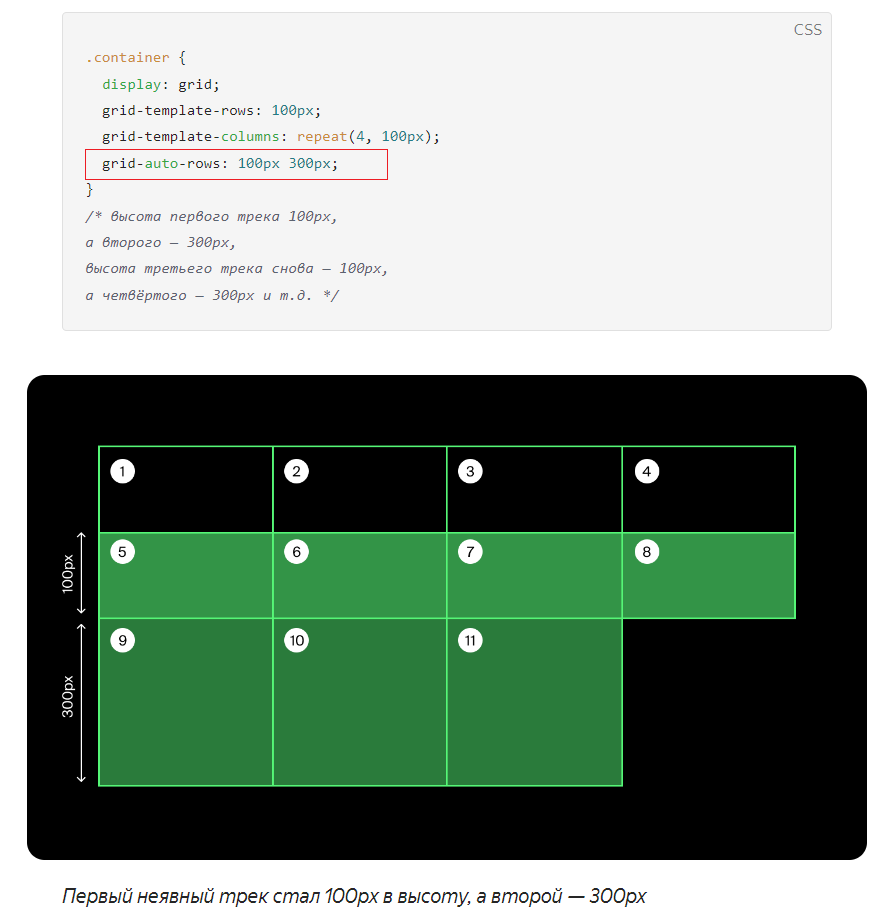Click the italic caption below the diagram
896x914 pixels.
coord(354,896)
